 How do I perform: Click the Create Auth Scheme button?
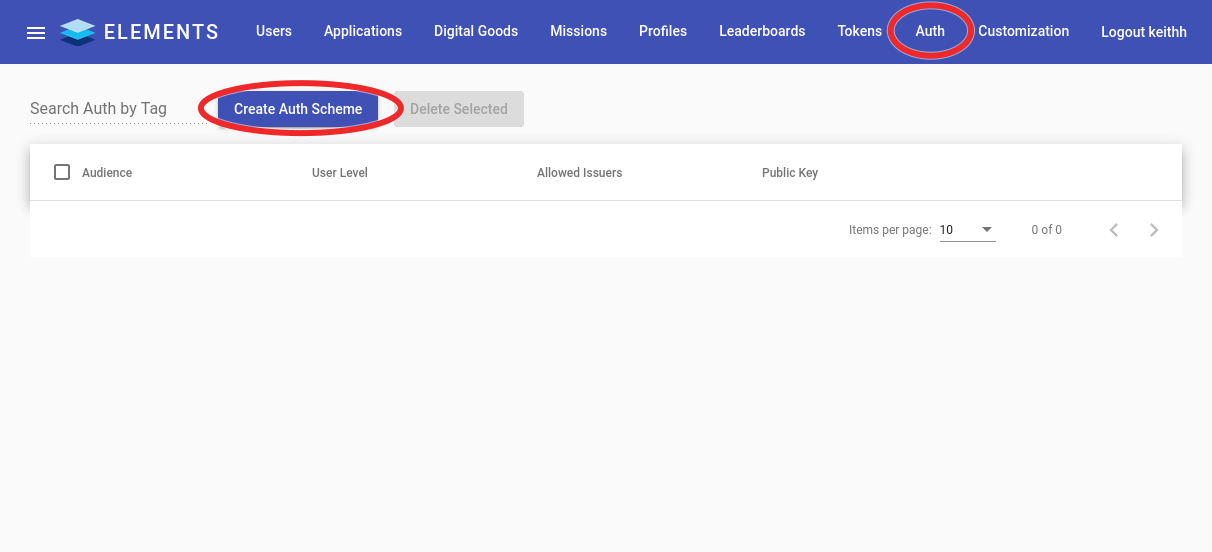298,109
